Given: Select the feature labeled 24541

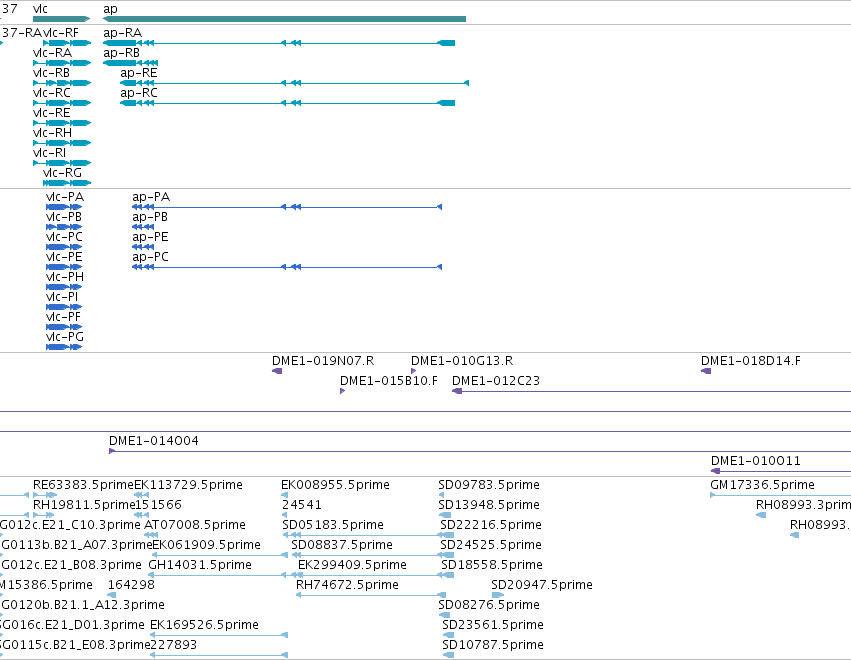Looking at the screenshot, I should 302,505.
